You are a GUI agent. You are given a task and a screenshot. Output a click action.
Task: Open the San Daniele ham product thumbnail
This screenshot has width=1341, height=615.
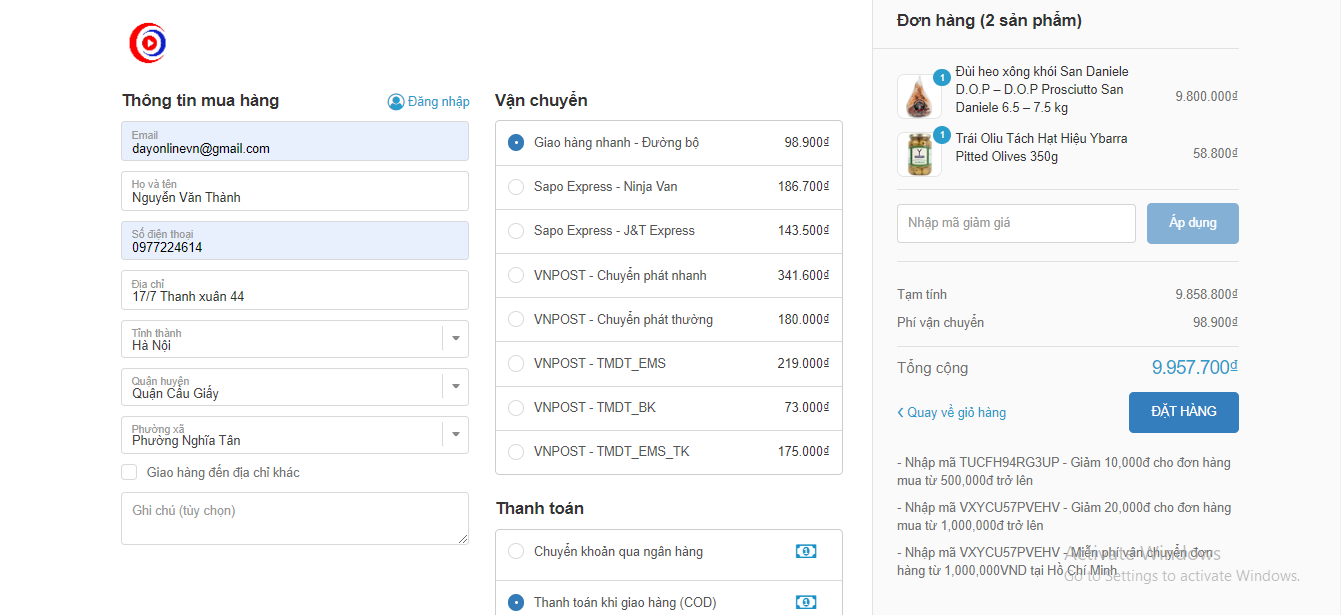(918, 97)
